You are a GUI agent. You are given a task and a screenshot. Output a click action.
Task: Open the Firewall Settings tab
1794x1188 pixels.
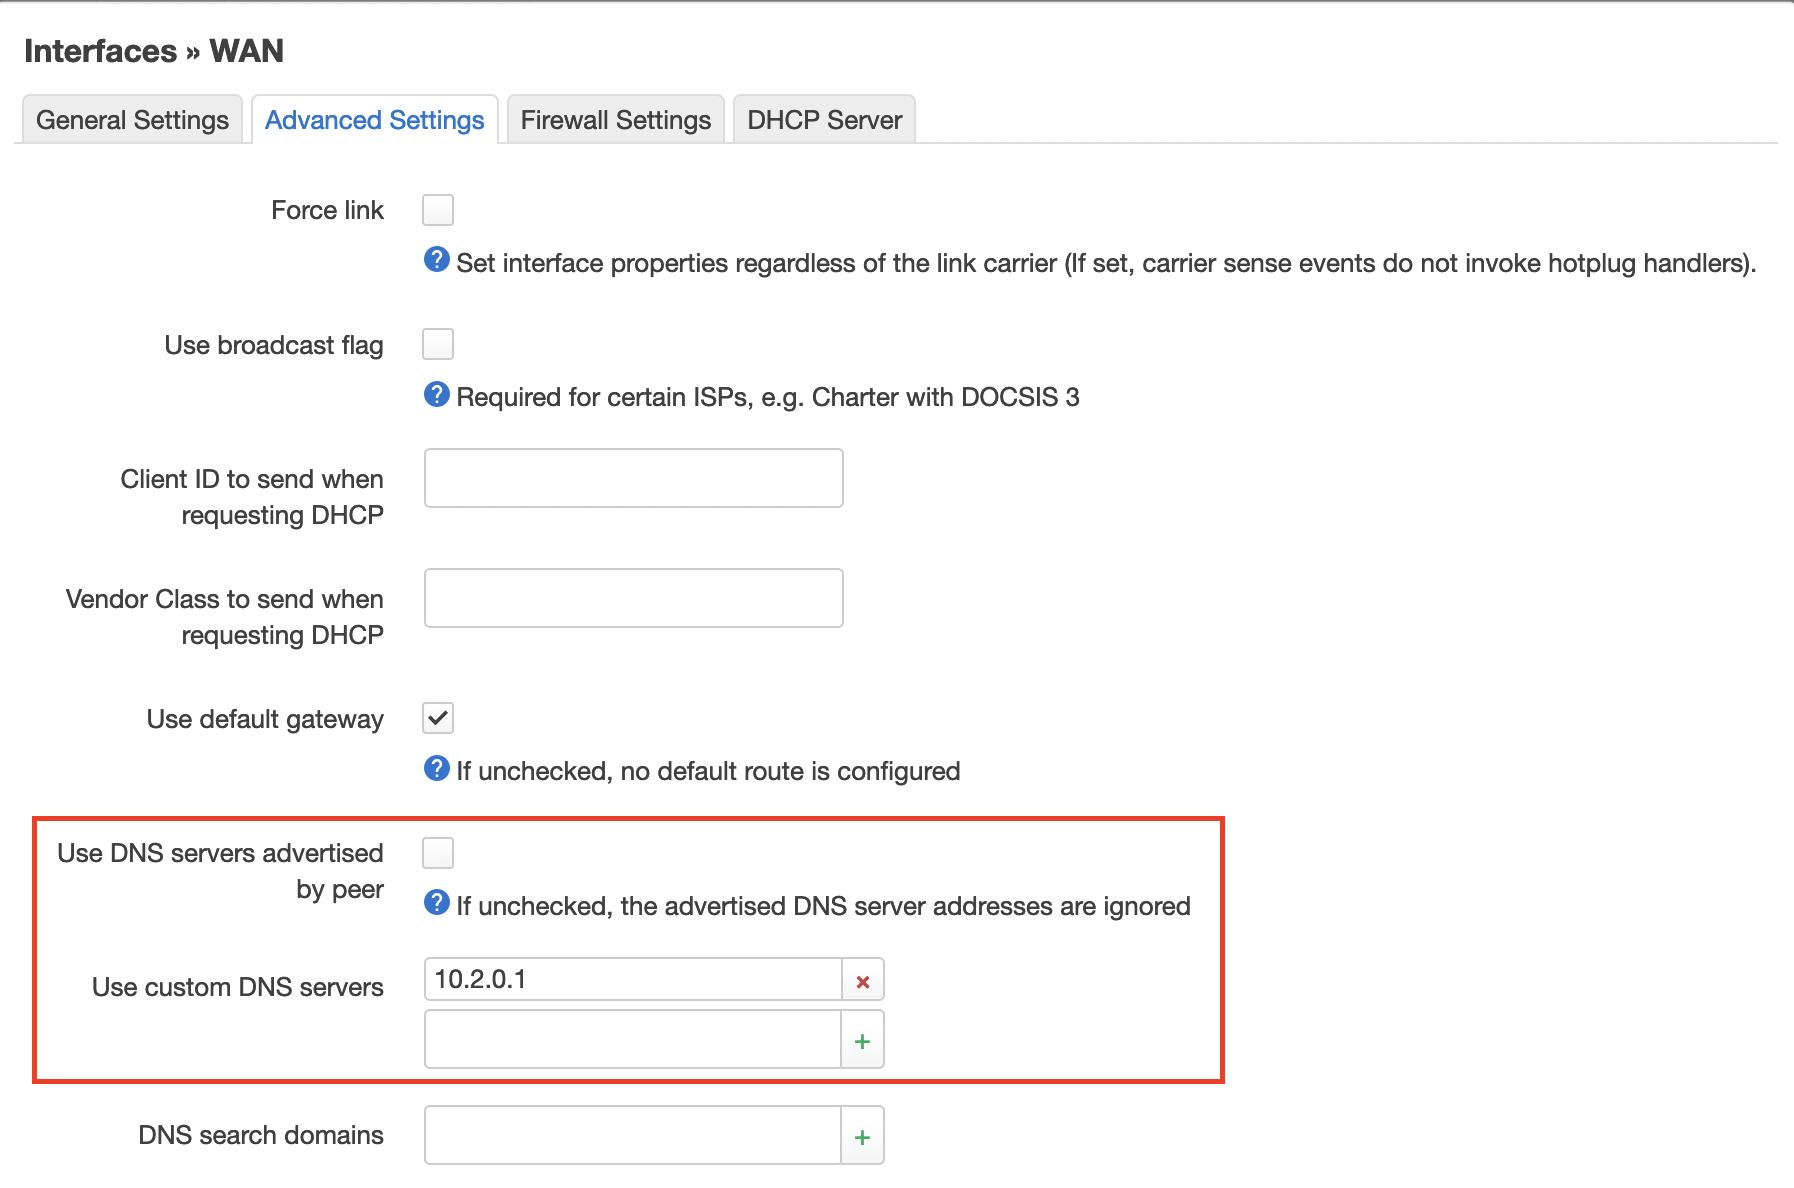[616, 120]
